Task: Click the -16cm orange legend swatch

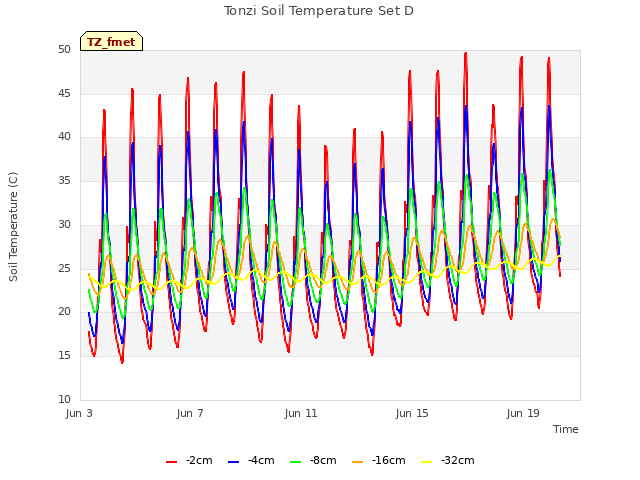Action: coord(358,462)
